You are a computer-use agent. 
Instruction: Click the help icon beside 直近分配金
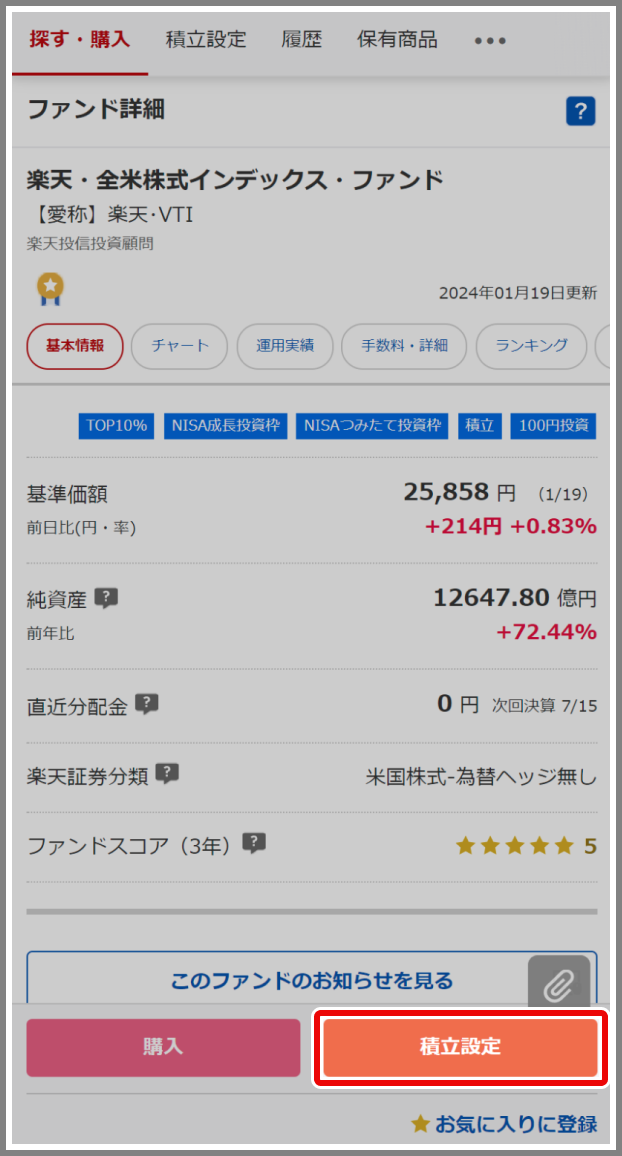(146, 703)
